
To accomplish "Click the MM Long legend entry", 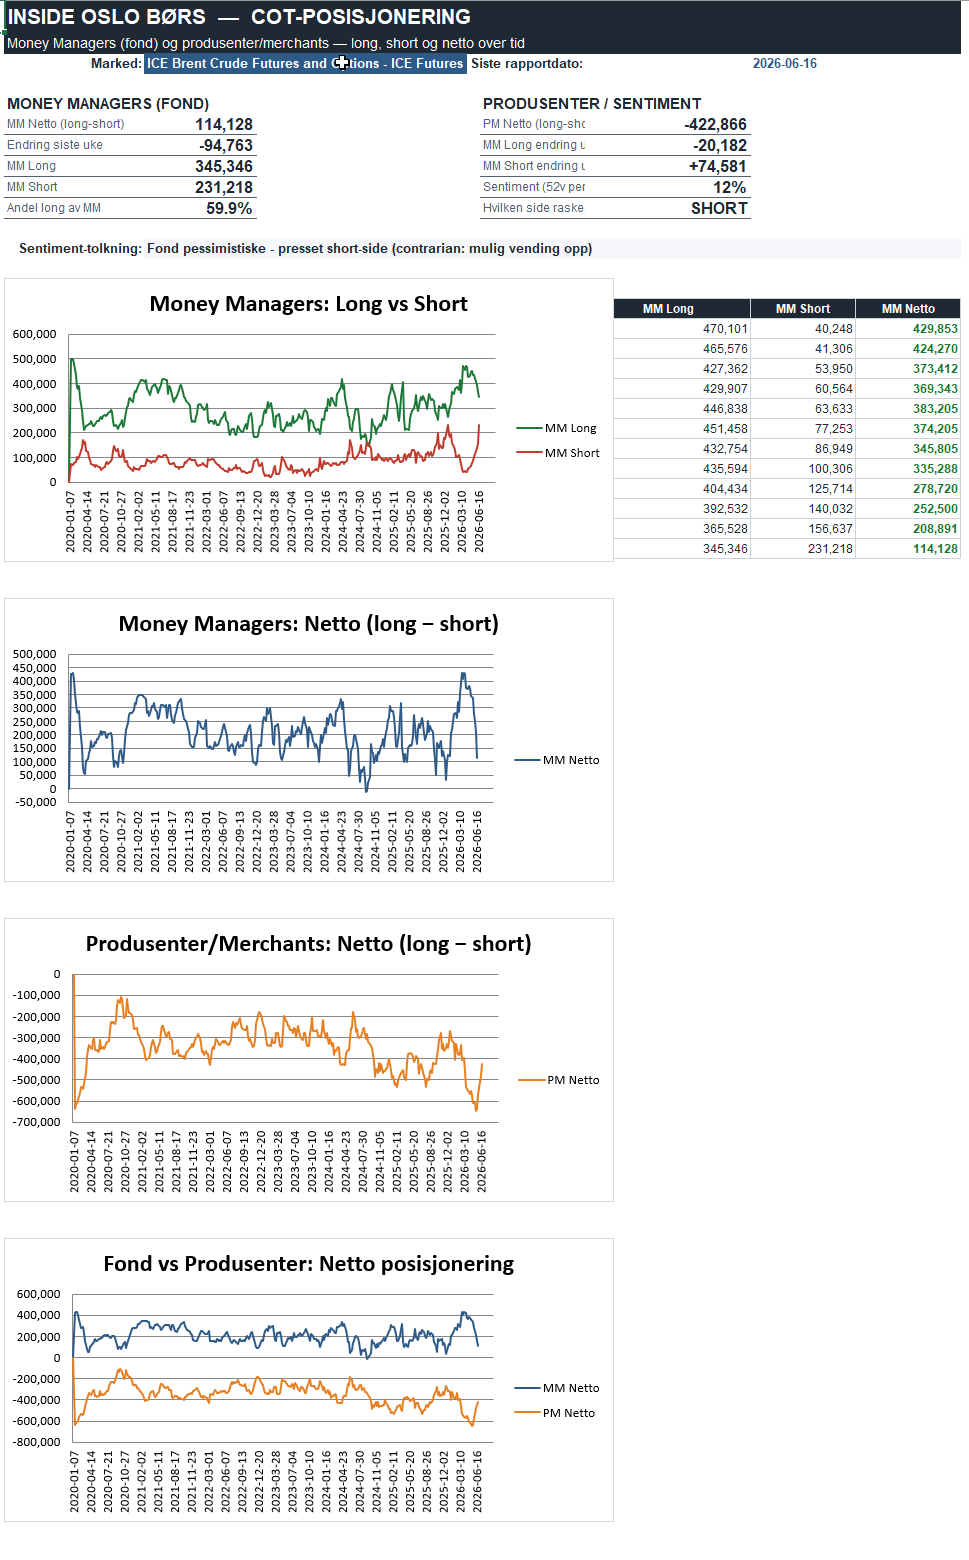I will 557,428.
